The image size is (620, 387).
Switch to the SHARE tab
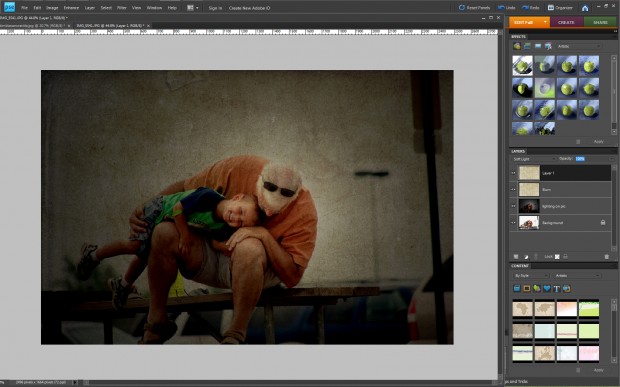pyautogui.click(x=600, y=23)
